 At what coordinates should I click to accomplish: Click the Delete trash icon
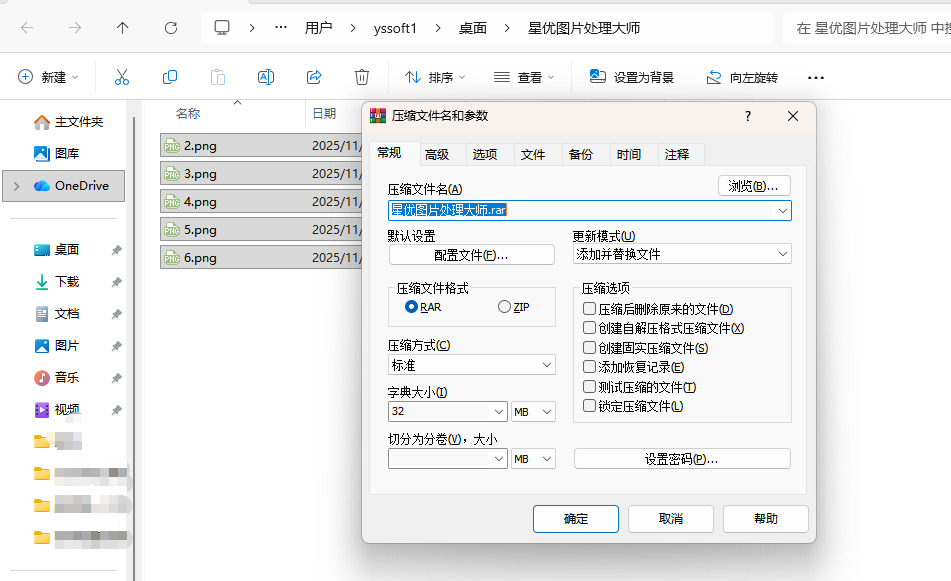[362, 77]
